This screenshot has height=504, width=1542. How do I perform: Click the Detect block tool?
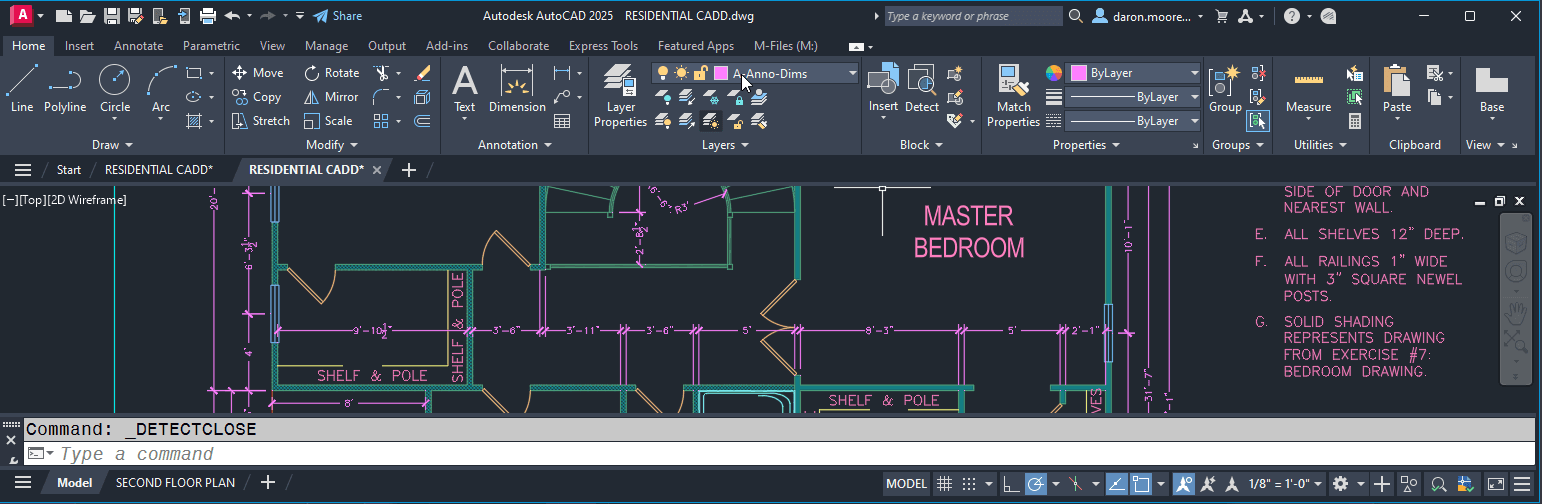[922, 89]
